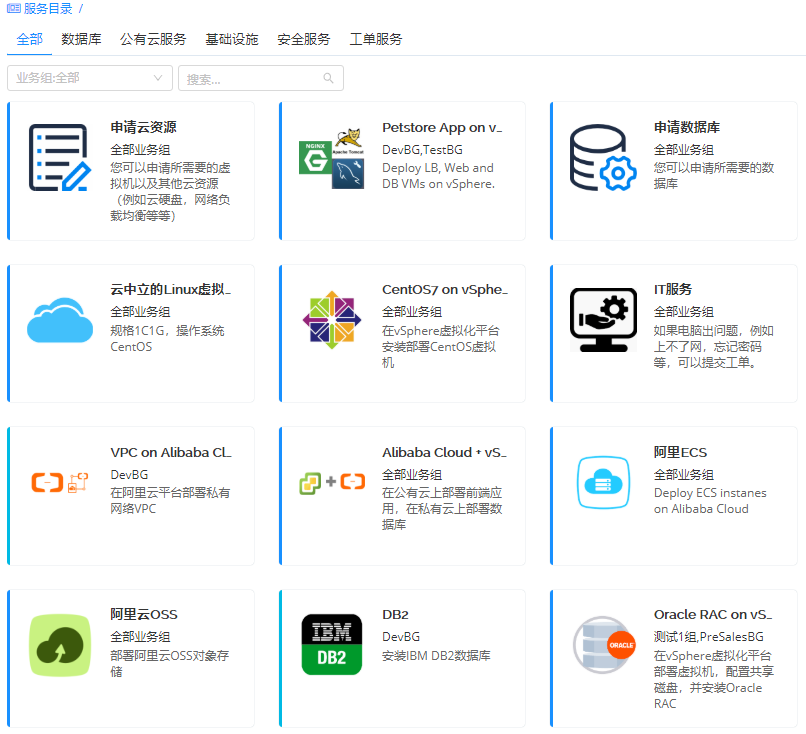Open the 工单服务 tab

tap(376, 39)
